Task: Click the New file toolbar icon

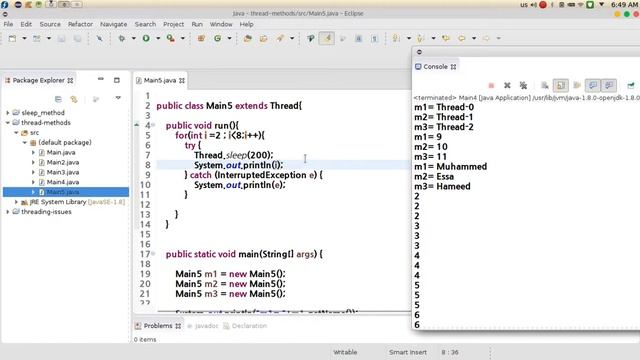Action: [x=13, y=38]
